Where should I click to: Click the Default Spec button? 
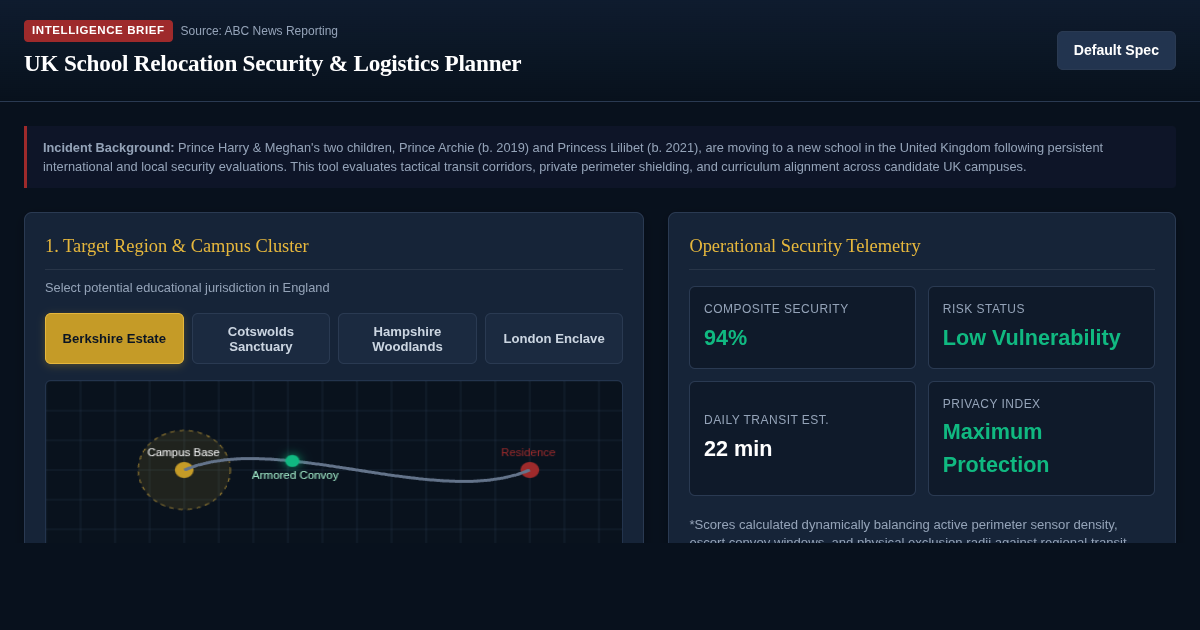click(x=1116, y=50)
